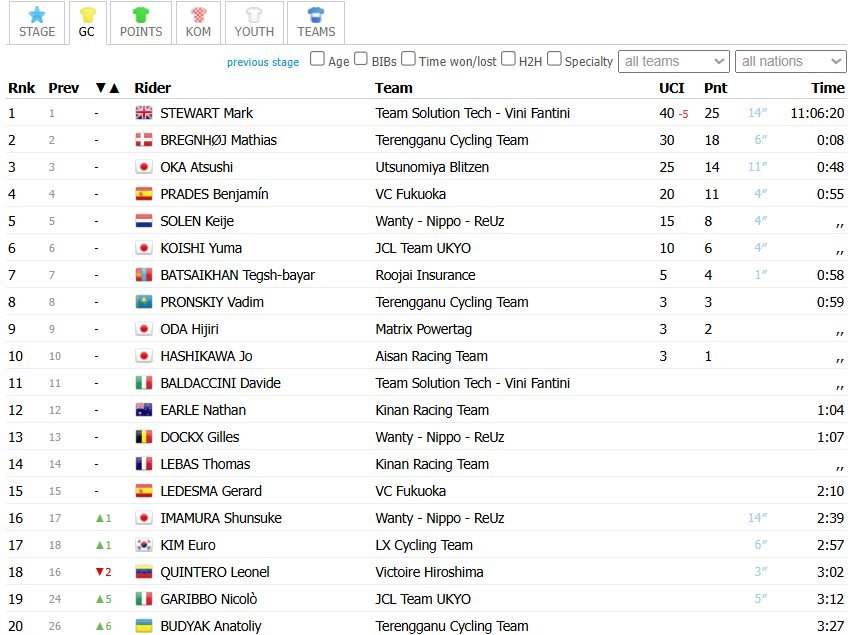Expand the all nations dropdown
Image resolution: width=867 pixels, height=635 pixels.
[x=790, y=62]
